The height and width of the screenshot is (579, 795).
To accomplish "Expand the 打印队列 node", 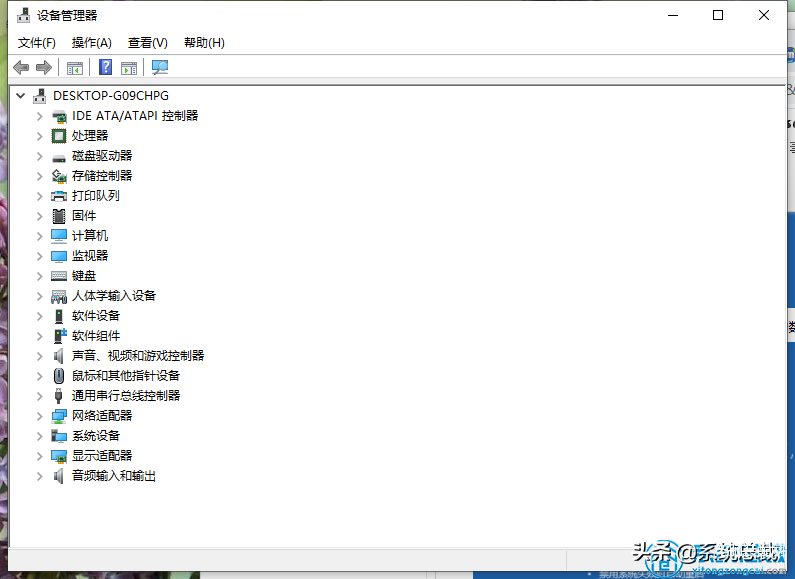I will pyautogui.click(x=40, y=196).
